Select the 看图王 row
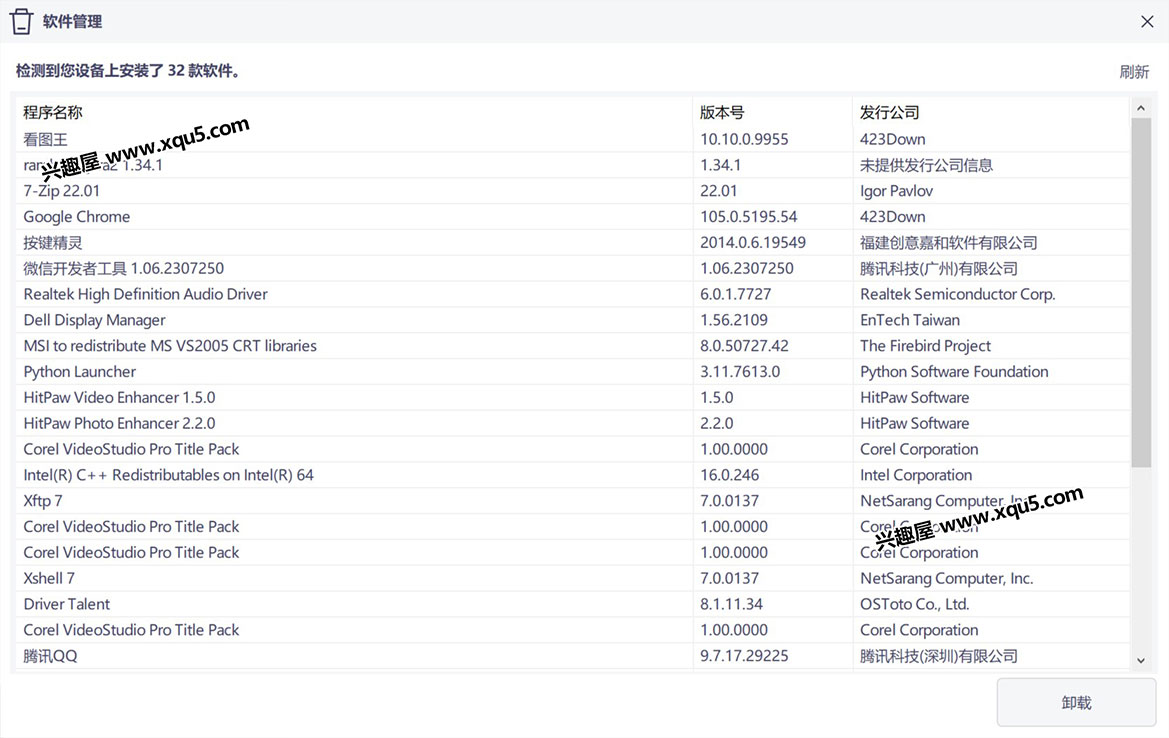The height and width of the screenshot is (738, 1169). [573, 139]
